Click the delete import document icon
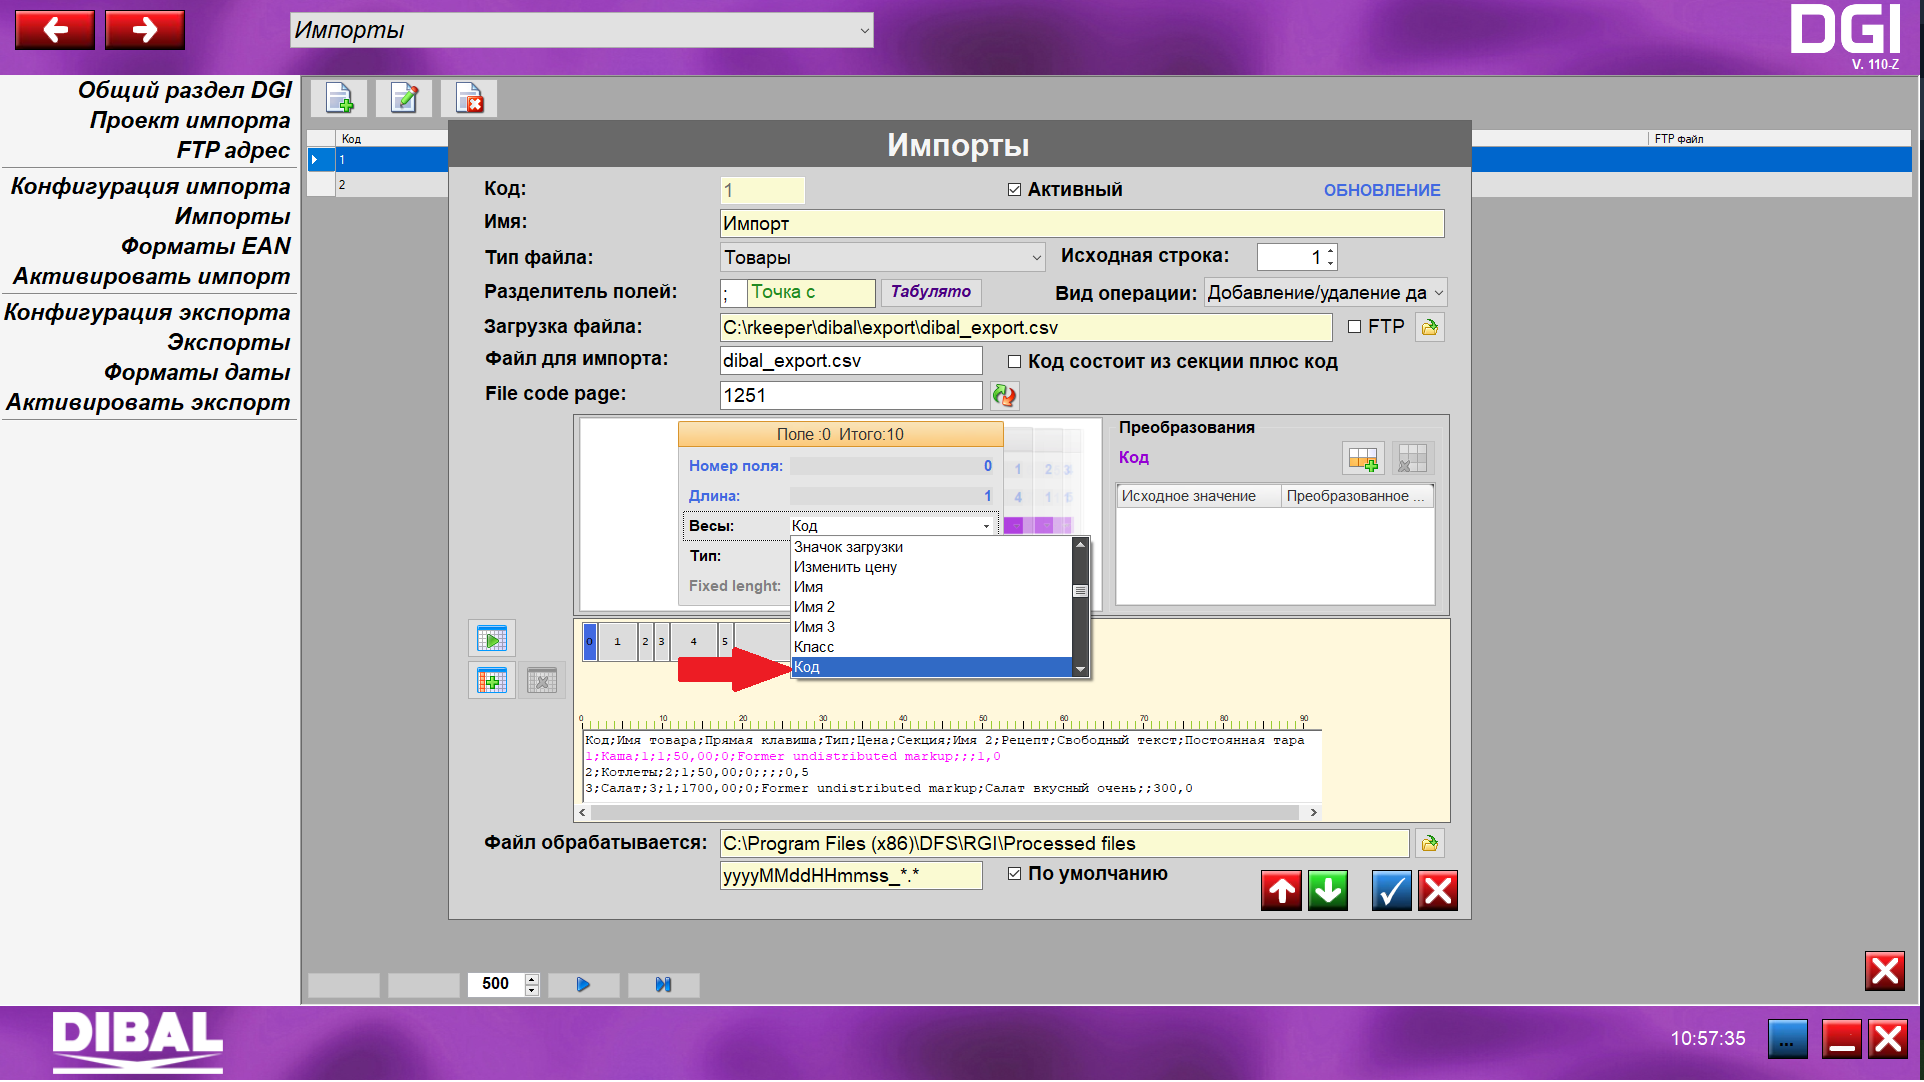This screenshot has height=1082, width=1924. tap(469, 98)
